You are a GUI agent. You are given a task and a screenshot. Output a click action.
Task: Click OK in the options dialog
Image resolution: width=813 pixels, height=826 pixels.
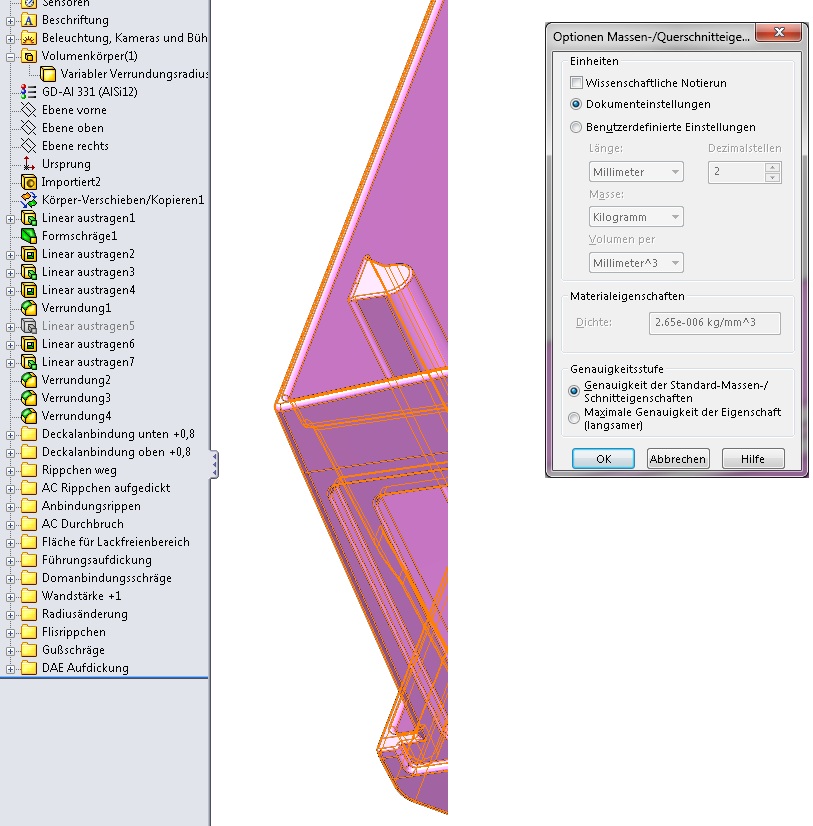(x=603, y=459)
